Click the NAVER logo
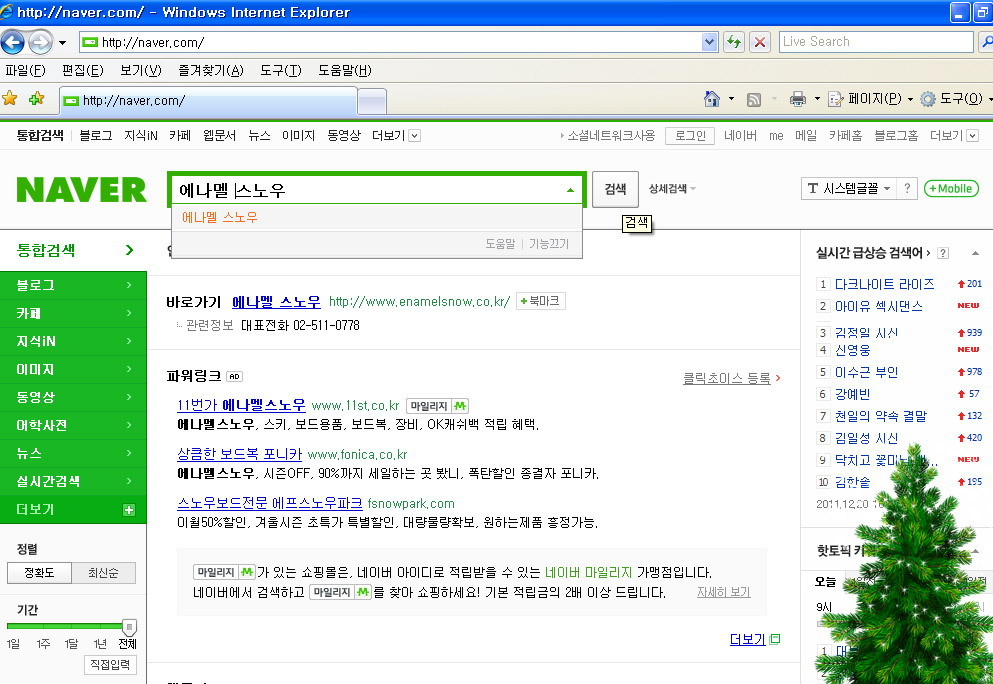The image size is (993, 684). [82, 190]
